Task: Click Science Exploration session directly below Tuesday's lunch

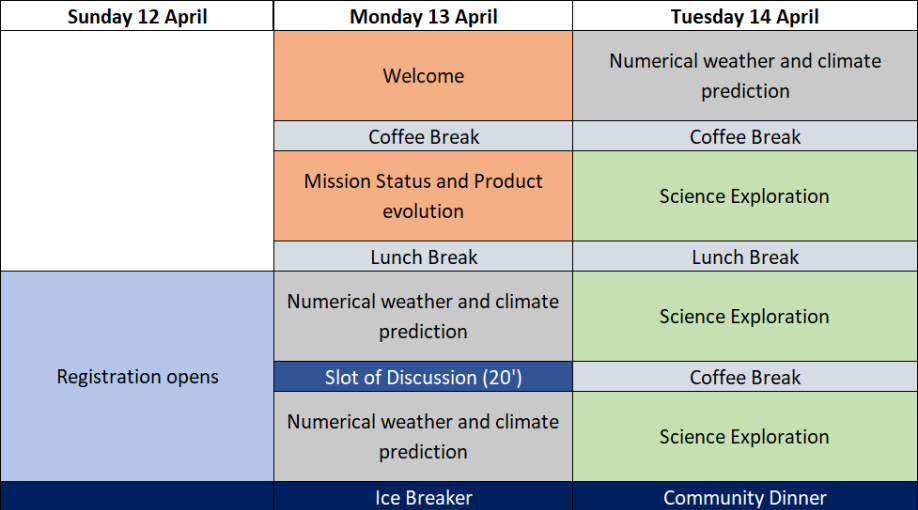Action: tap(745, 316)
